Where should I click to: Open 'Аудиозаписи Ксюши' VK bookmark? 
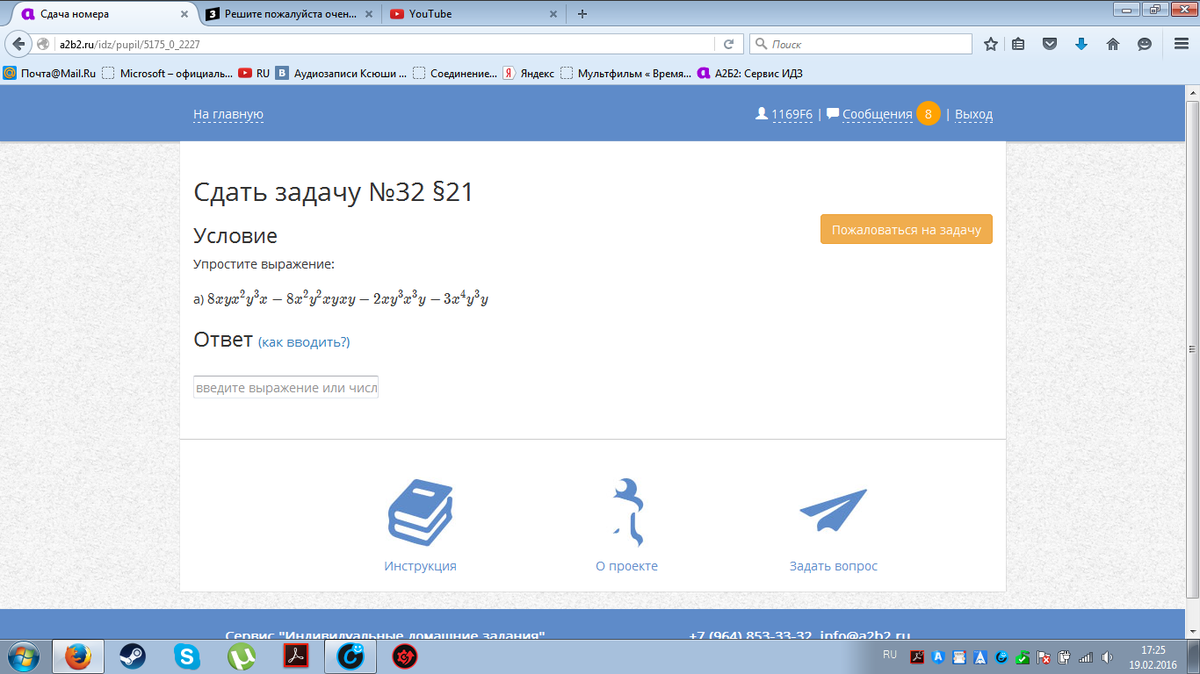(342, 73)
